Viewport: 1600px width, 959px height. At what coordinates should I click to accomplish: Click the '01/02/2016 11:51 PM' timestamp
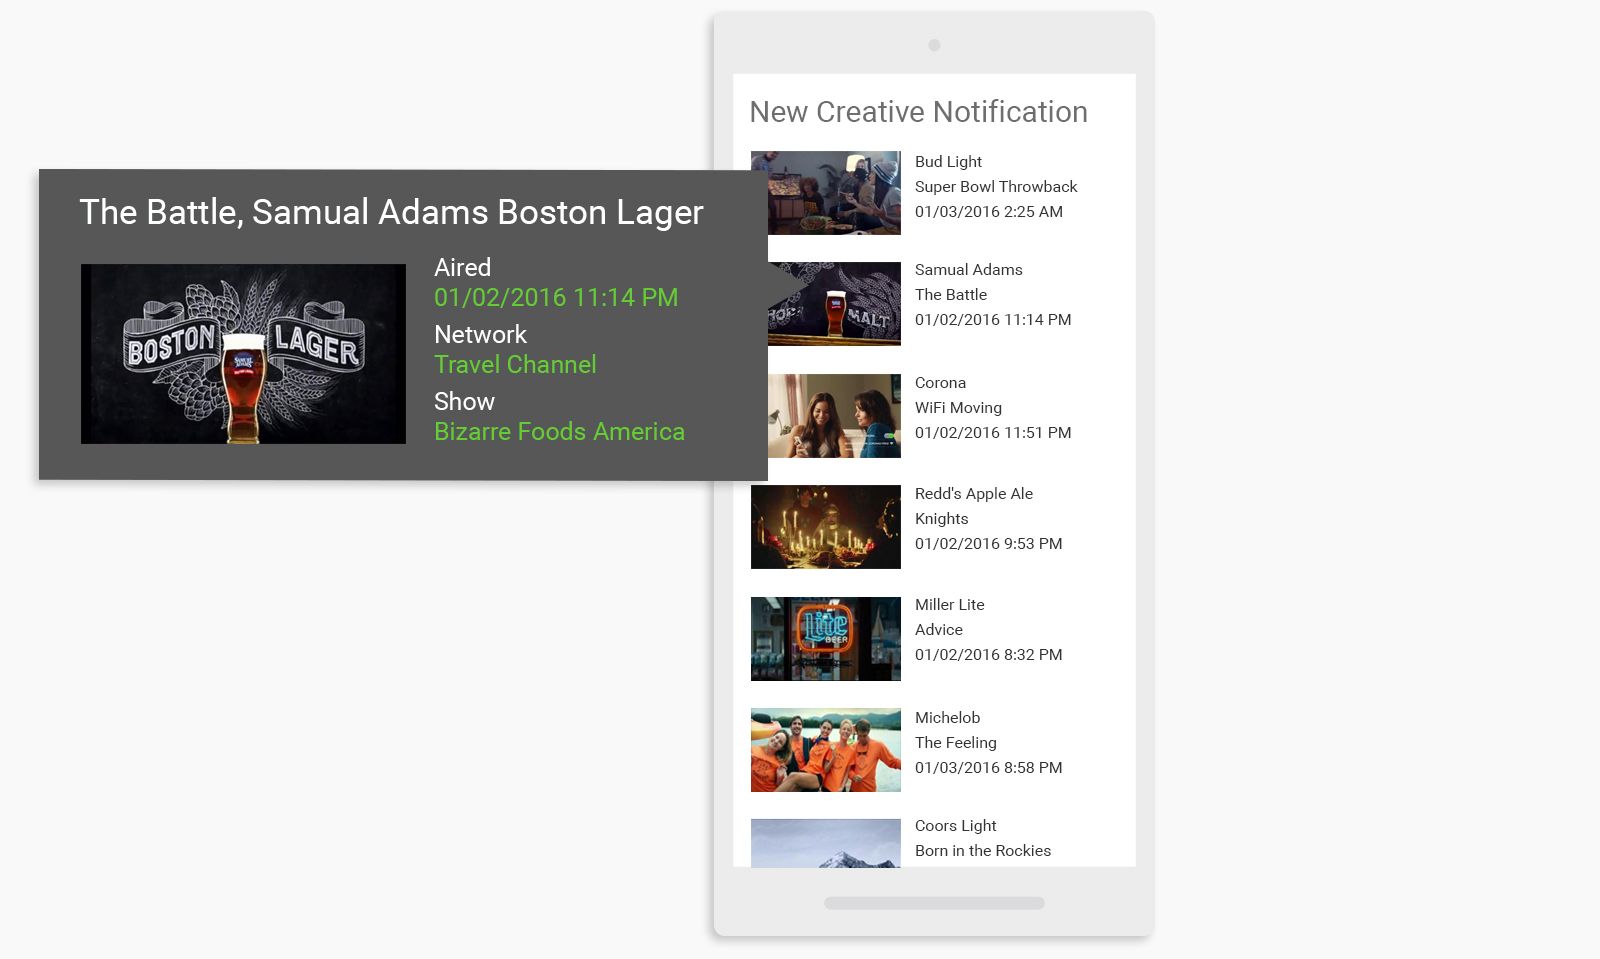click(x=993, y=432)
